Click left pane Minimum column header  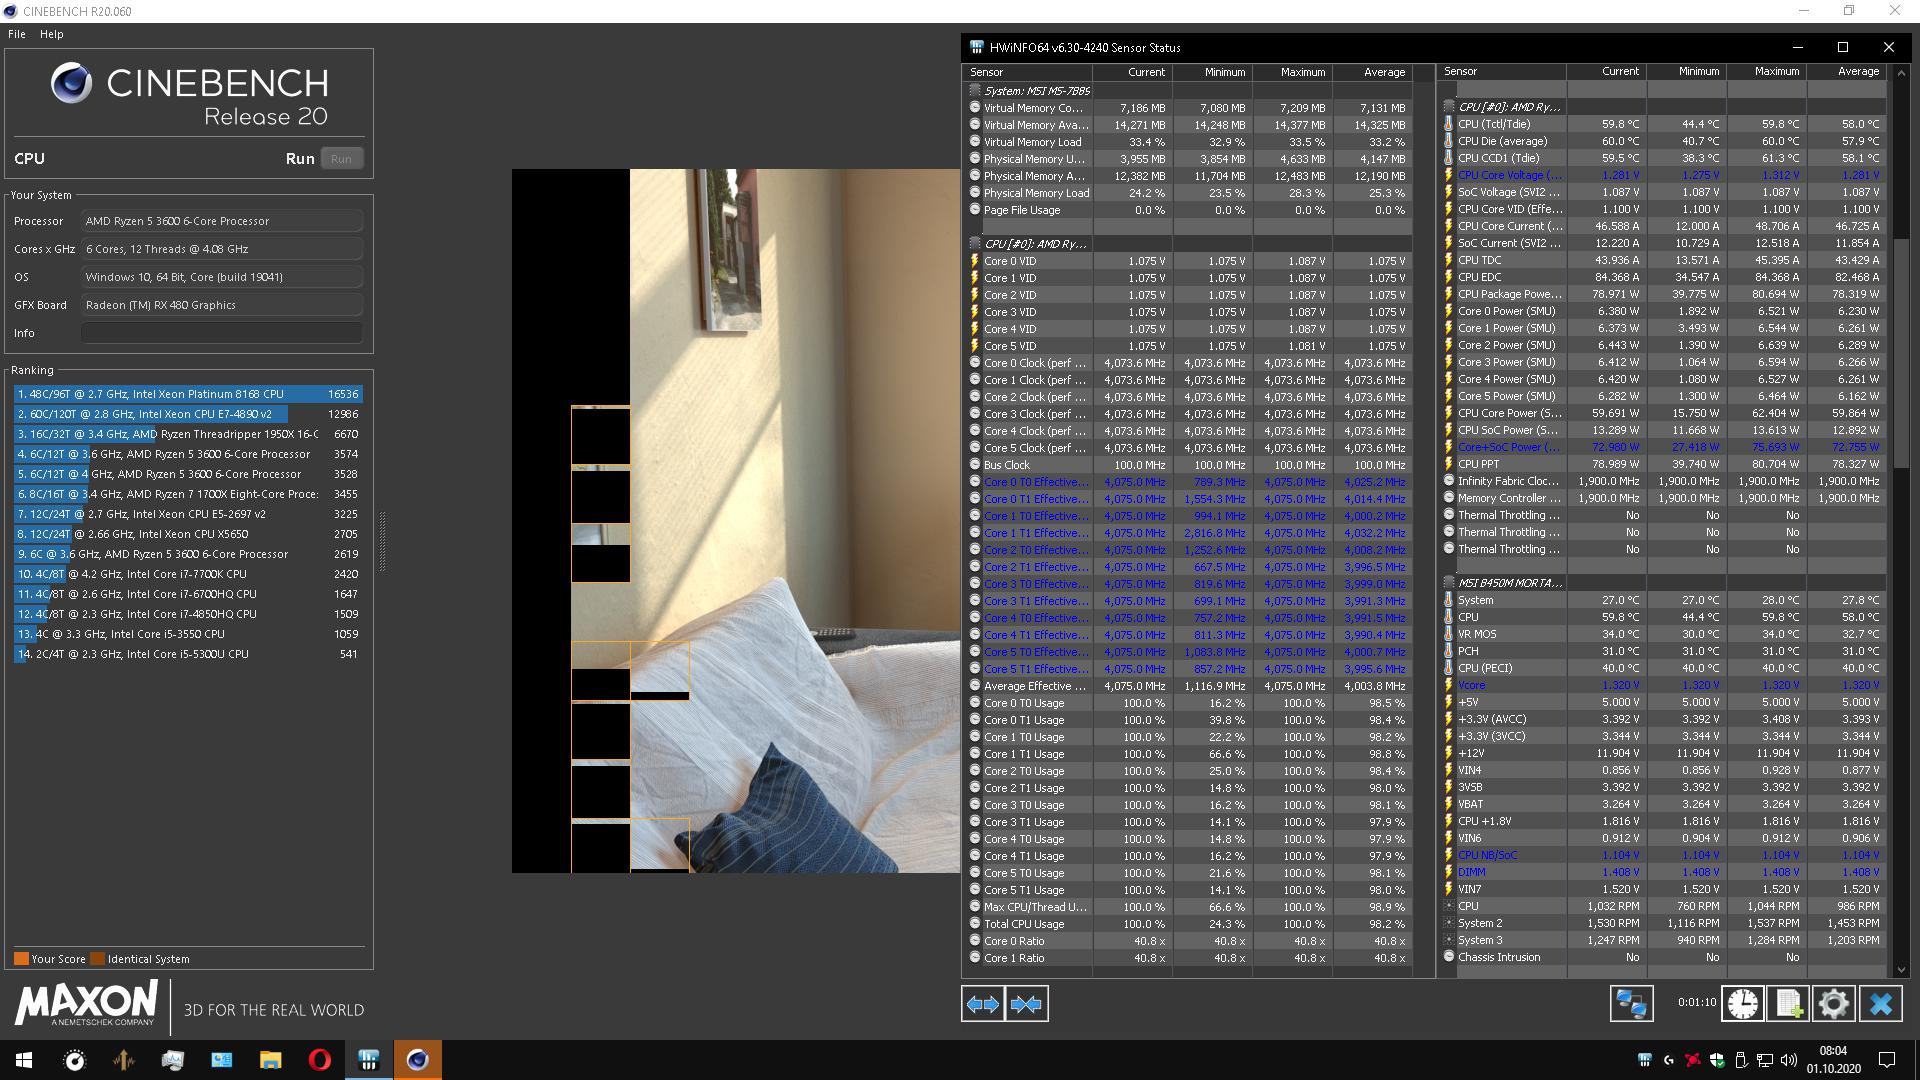click(x=1212, y=72)
